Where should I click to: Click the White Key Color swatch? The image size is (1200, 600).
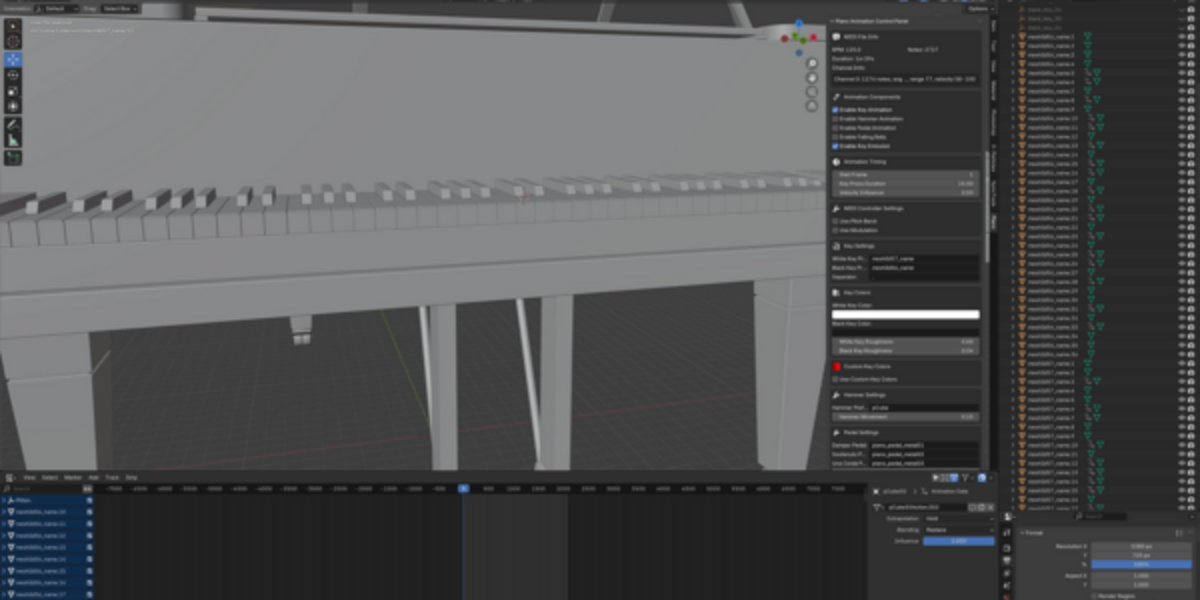click(906, 315)
